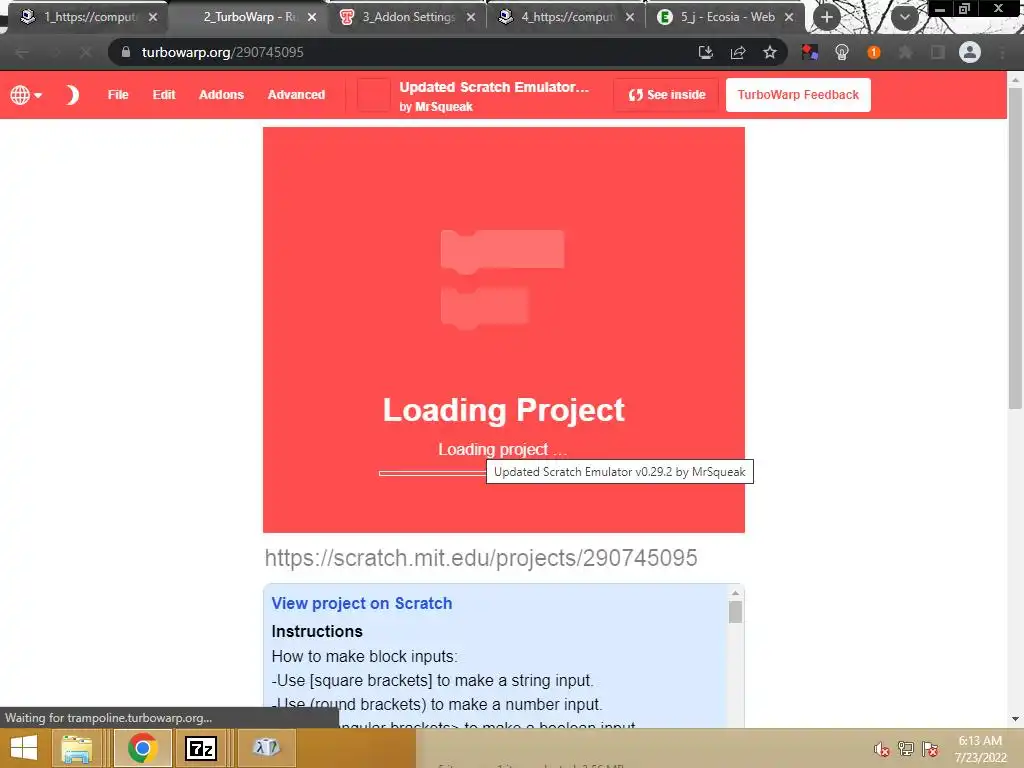Viewport: 1024px width, 768px height.
Task: Switch to tab 4_https://comput
Action: click(x=567, y=17)
